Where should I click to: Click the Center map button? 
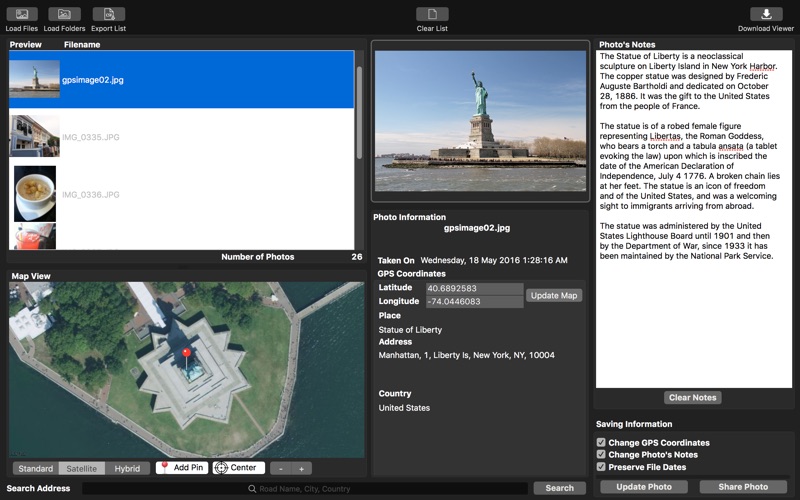click(239, 467)
